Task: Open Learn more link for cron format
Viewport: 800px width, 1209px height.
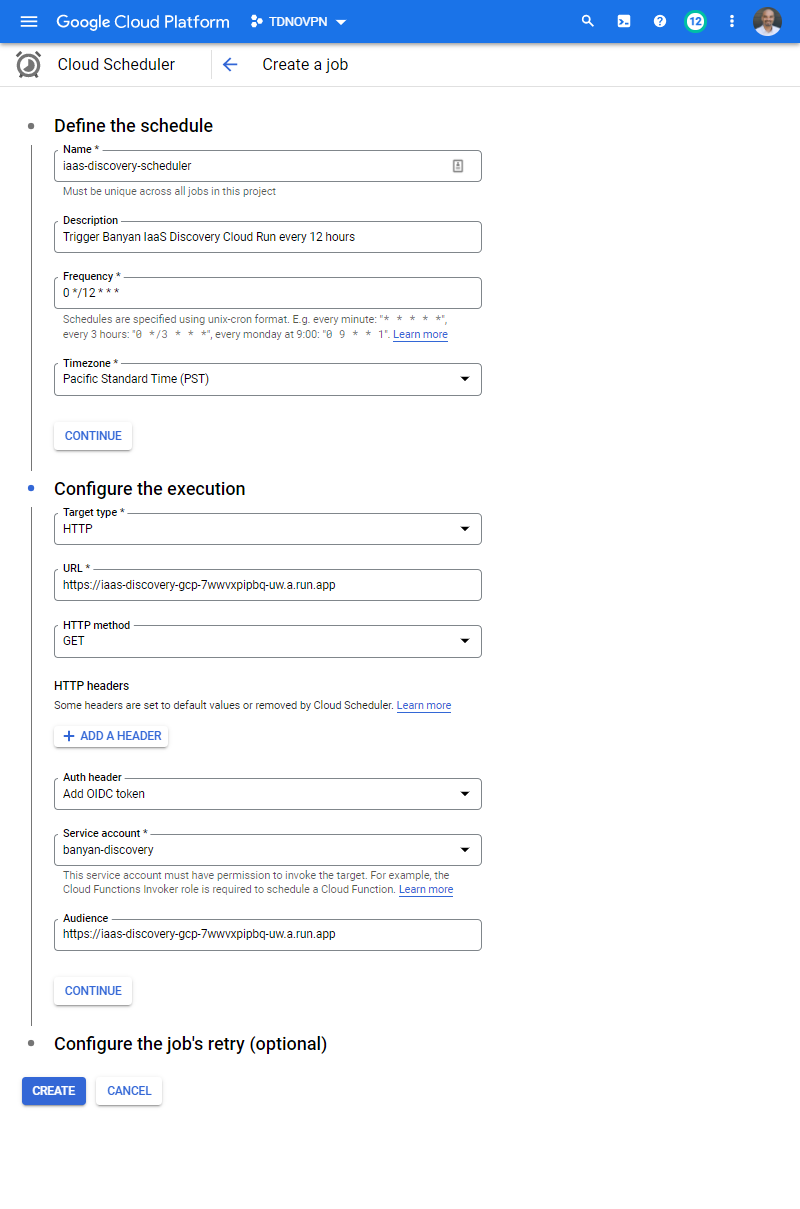Action: tap(420, 335)
